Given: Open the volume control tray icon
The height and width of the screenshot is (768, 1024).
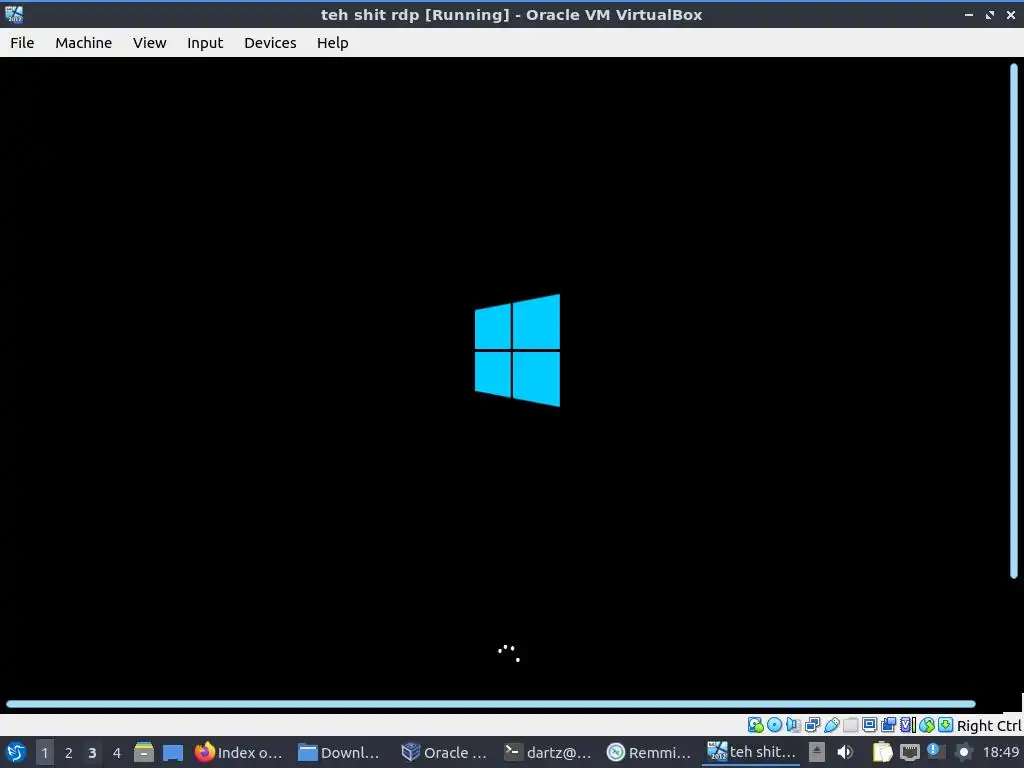Looking at the screenshot, I should click(845, 752).
